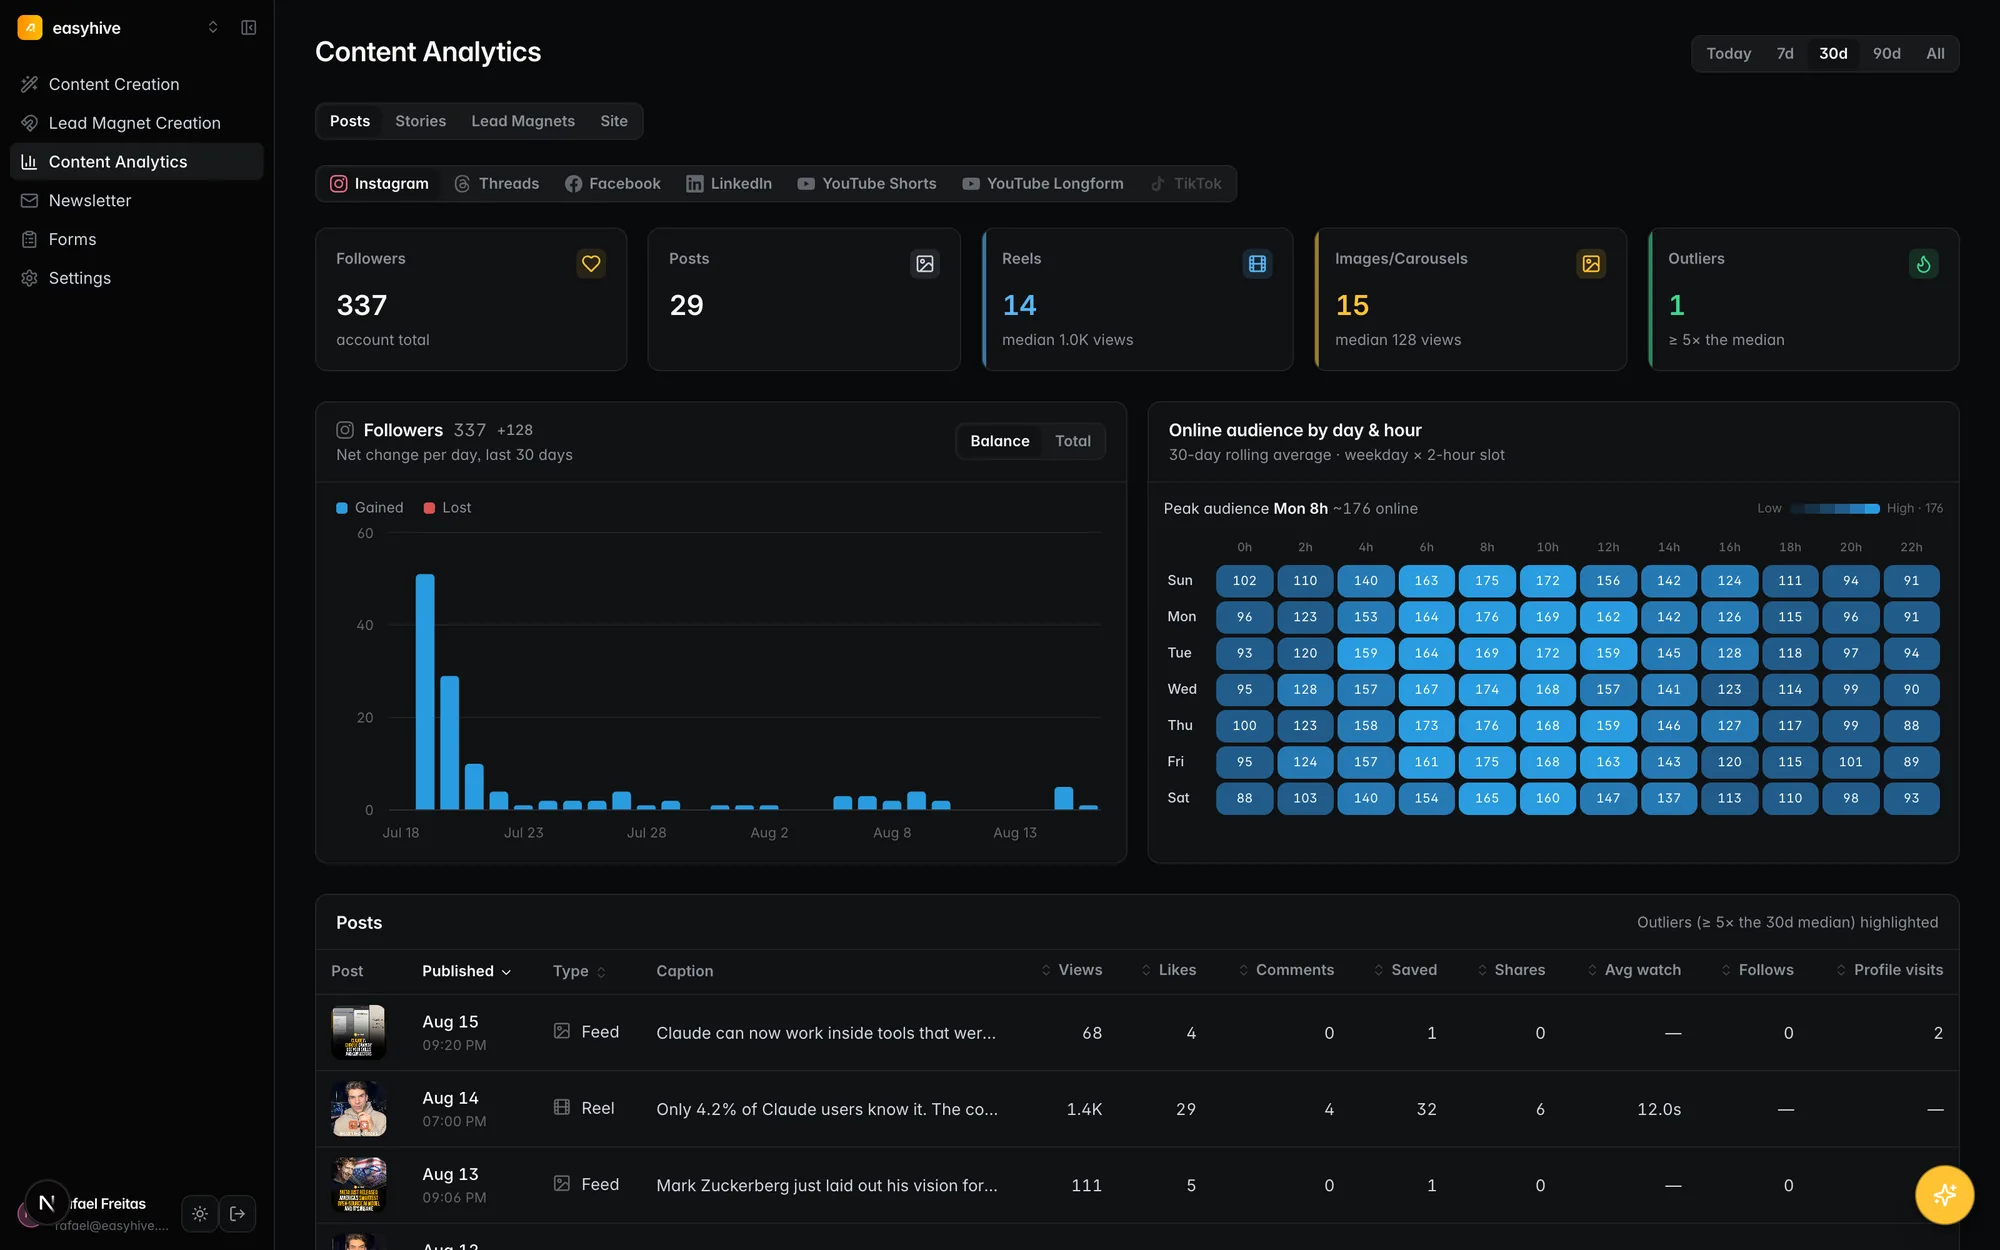Switch to the Lead Magnets tab
The image size is (2000, 1250).
[x=523, y=121]
